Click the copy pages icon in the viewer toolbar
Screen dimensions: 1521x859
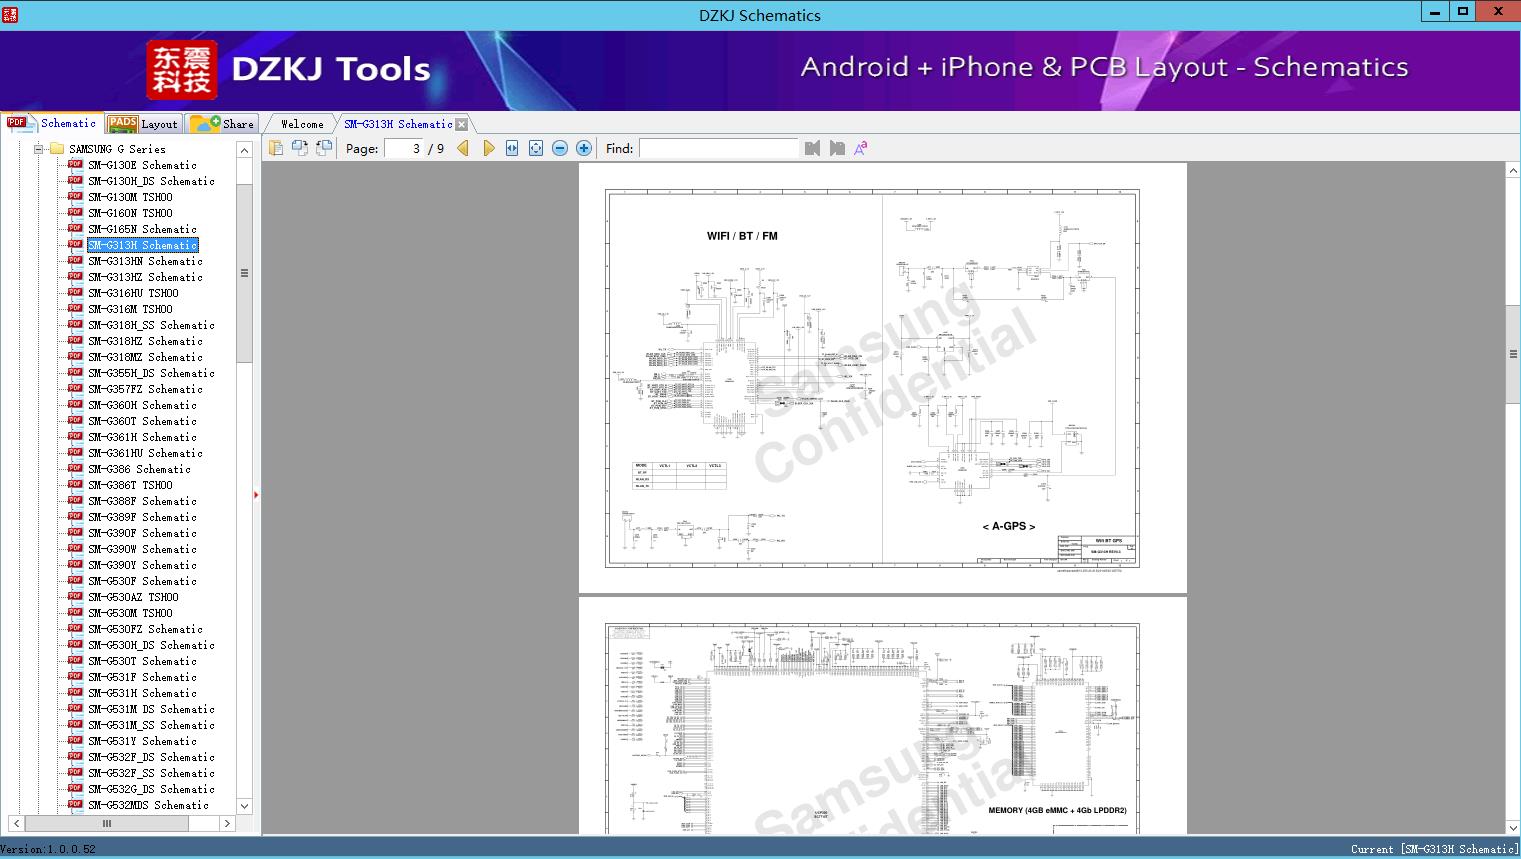pos(276,148)
